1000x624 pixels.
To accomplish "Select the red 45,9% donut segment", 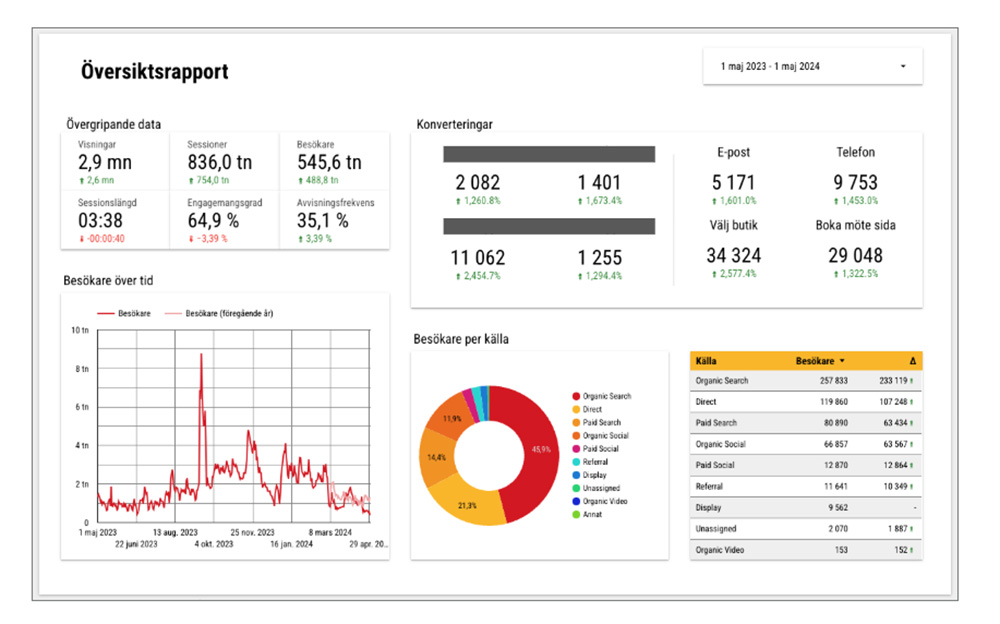I will pyautogui.click(x=537, y=450).
